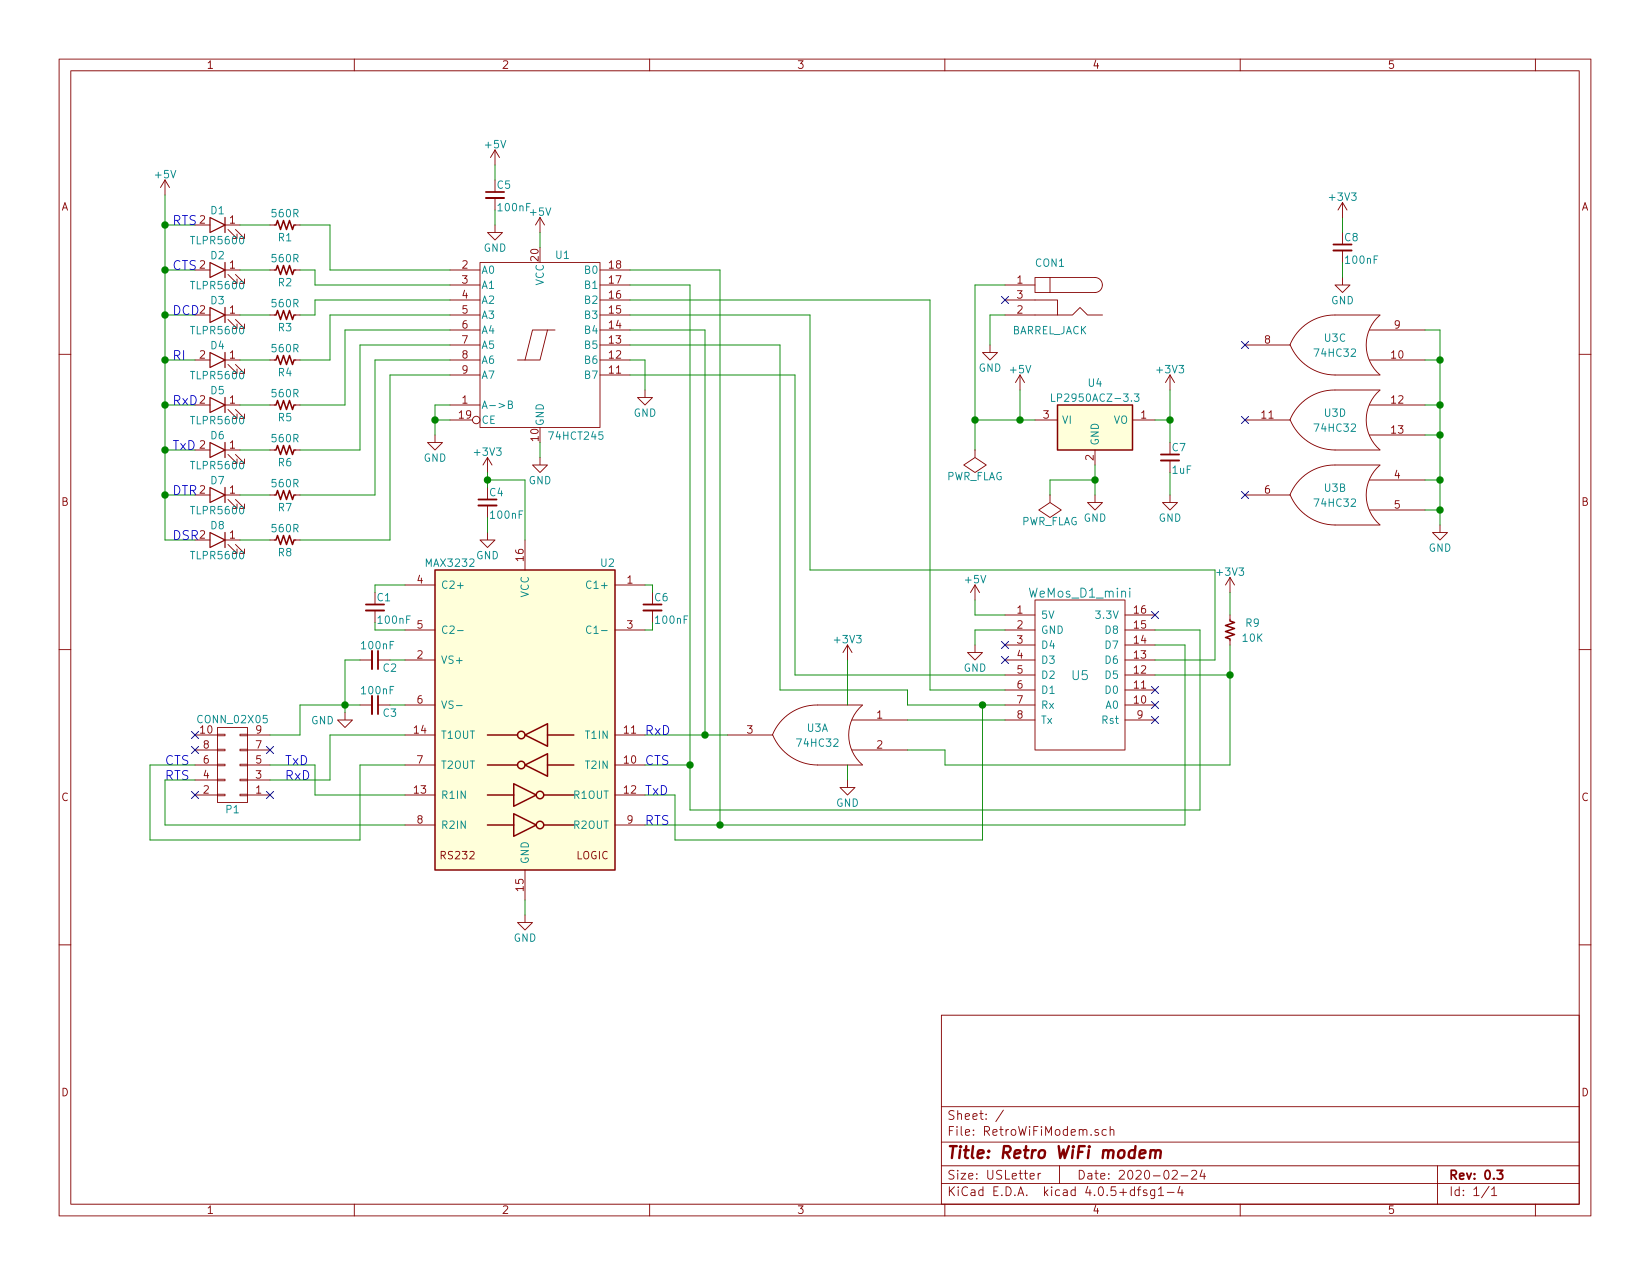Click the LP2950ACZ-3.3 regulator body

click(x=1095, y=428)
